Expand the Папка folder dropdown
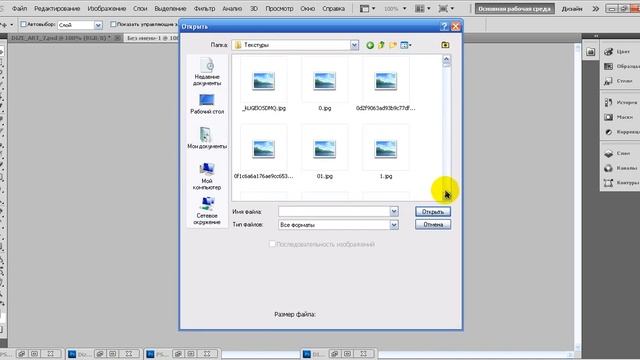The image size is (640, 360). pos(354,45)
